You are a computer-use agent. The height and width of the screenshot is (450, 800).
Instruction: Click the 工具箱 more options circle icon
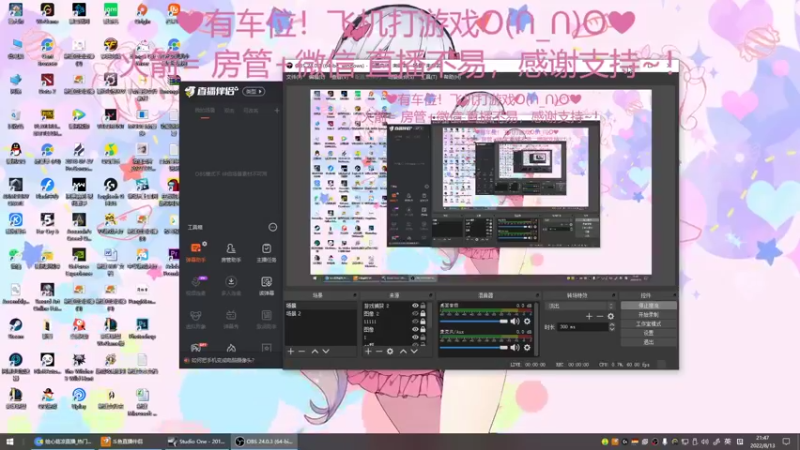[272, 227]
